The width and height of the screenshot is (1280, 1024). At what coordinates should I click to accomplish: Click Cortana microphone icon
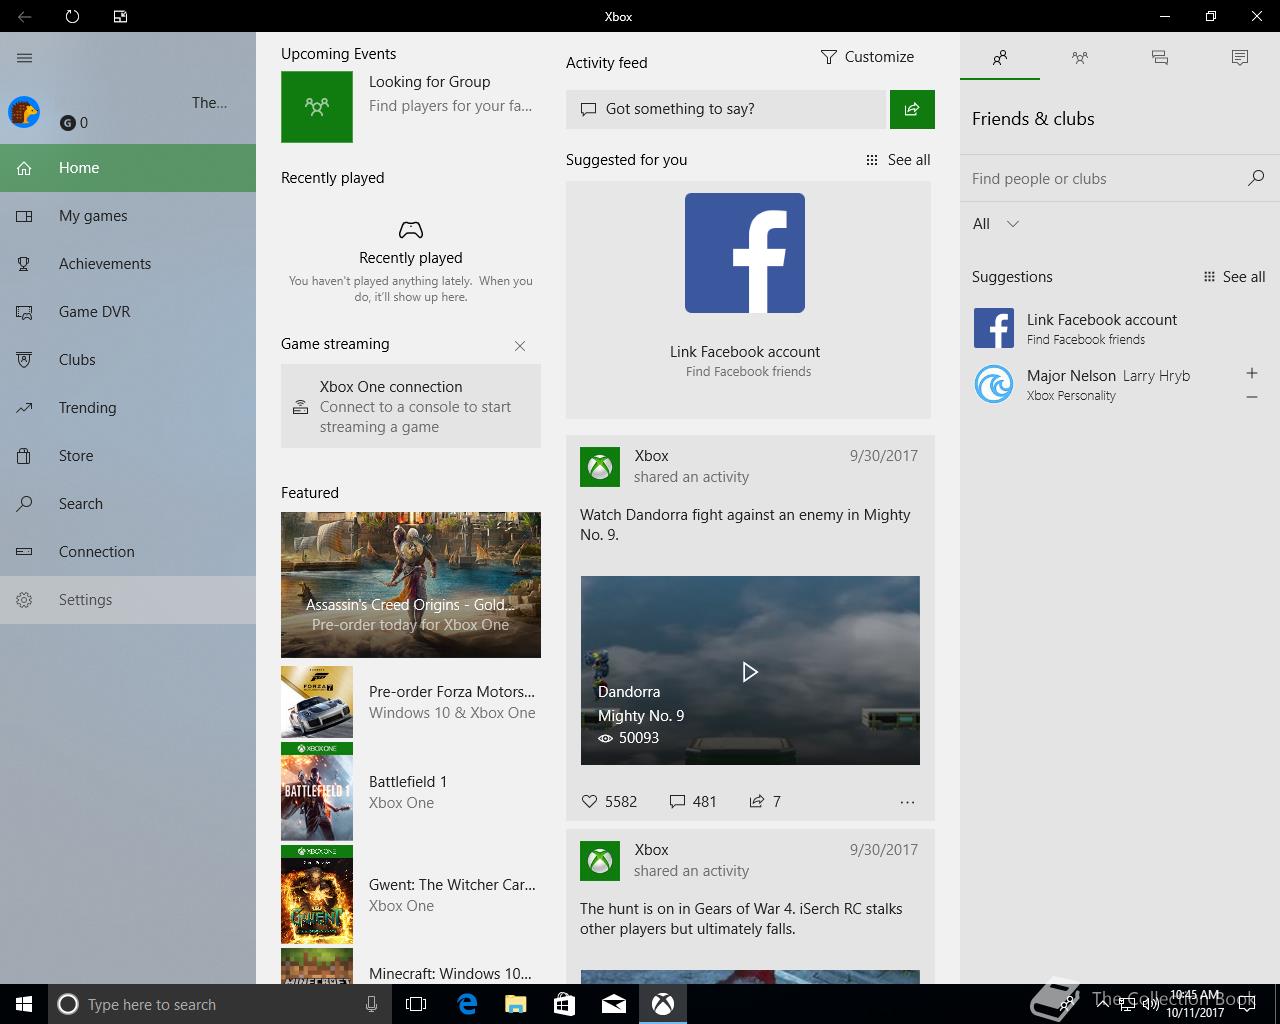(x=371, y=1004)
